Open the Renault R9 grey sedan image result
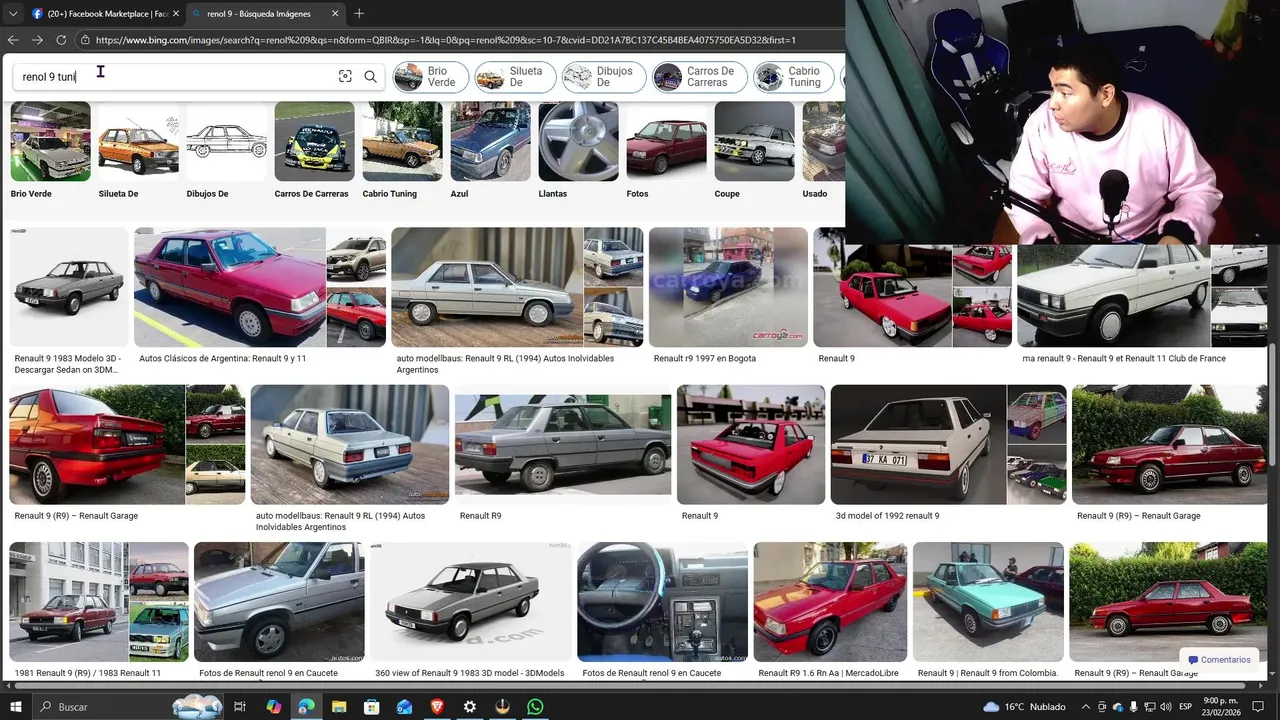The image size is (1280, 720). 563,445
